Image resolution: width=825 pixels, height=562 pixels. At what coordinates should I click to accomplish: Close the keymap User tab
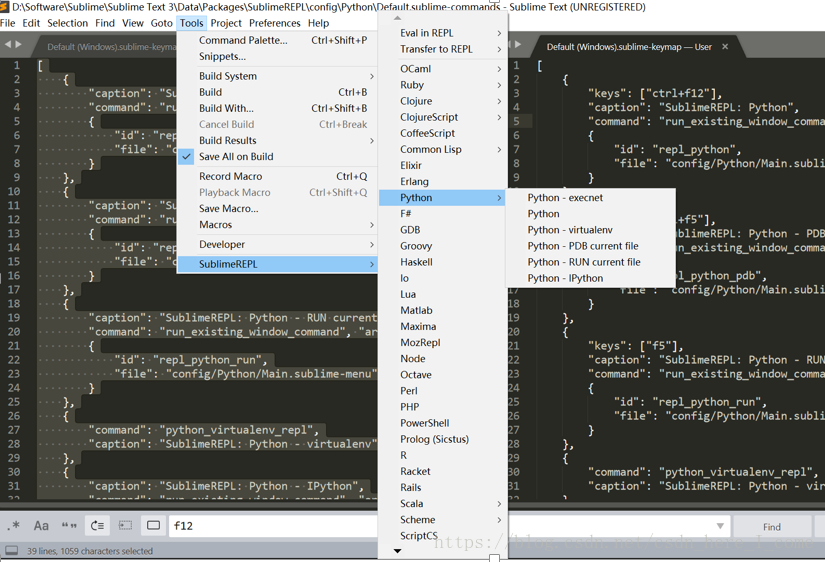click(725, 47)
